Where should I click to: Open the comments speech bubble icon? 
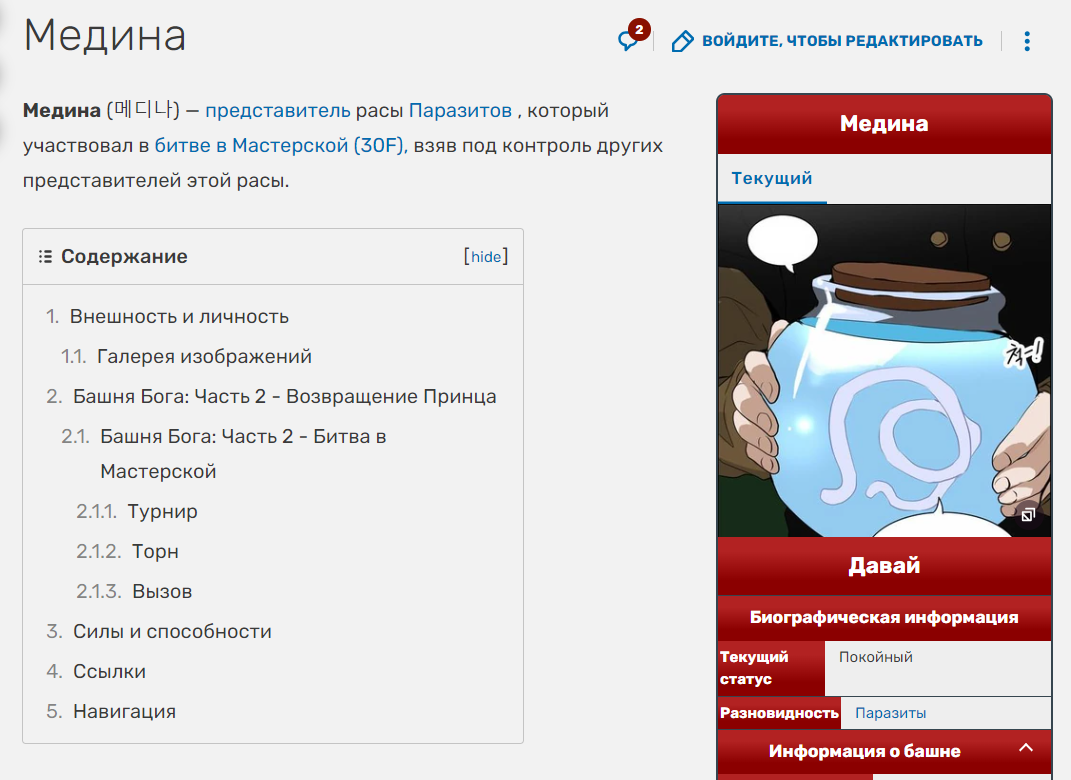(628, 41)
